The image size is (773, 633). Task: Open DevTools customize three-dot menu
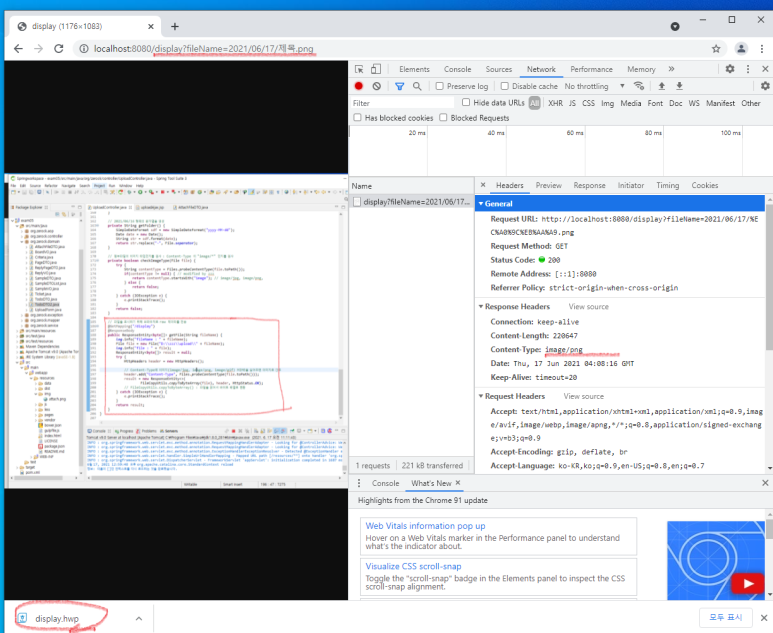point(748,69)
